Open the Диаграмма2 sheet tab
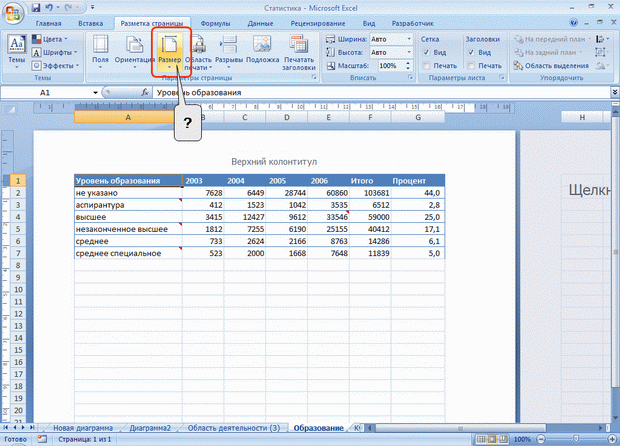This screenshot has width=620, height=446. 150,428
